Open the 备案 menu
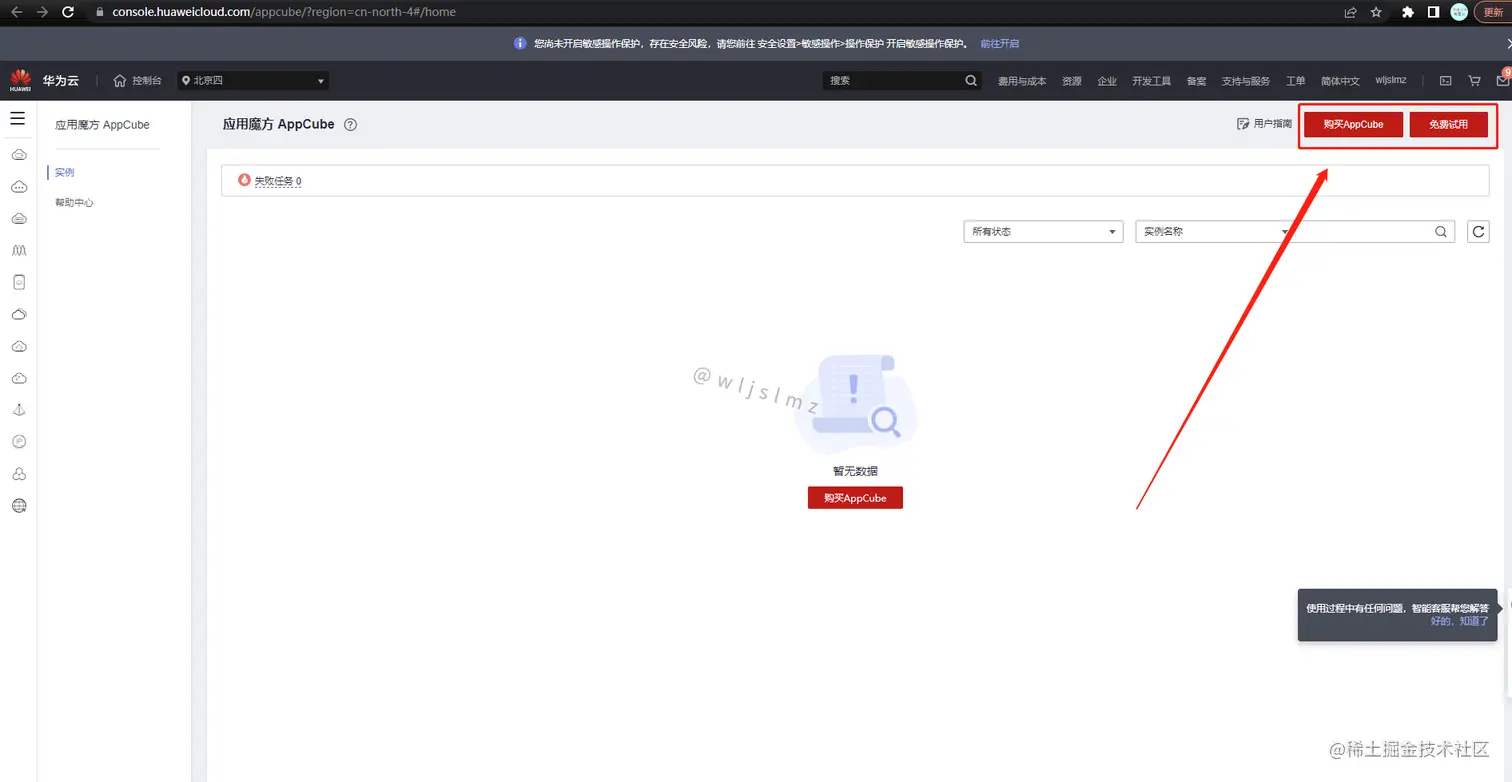Viewport: 1512px width, 782px height. (1196, 81)
